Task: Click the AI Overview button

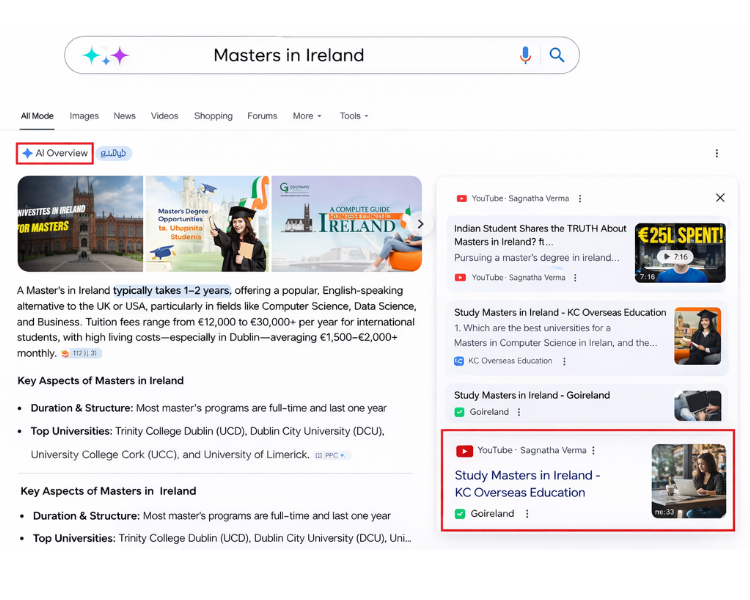Action: coord(55,153)
